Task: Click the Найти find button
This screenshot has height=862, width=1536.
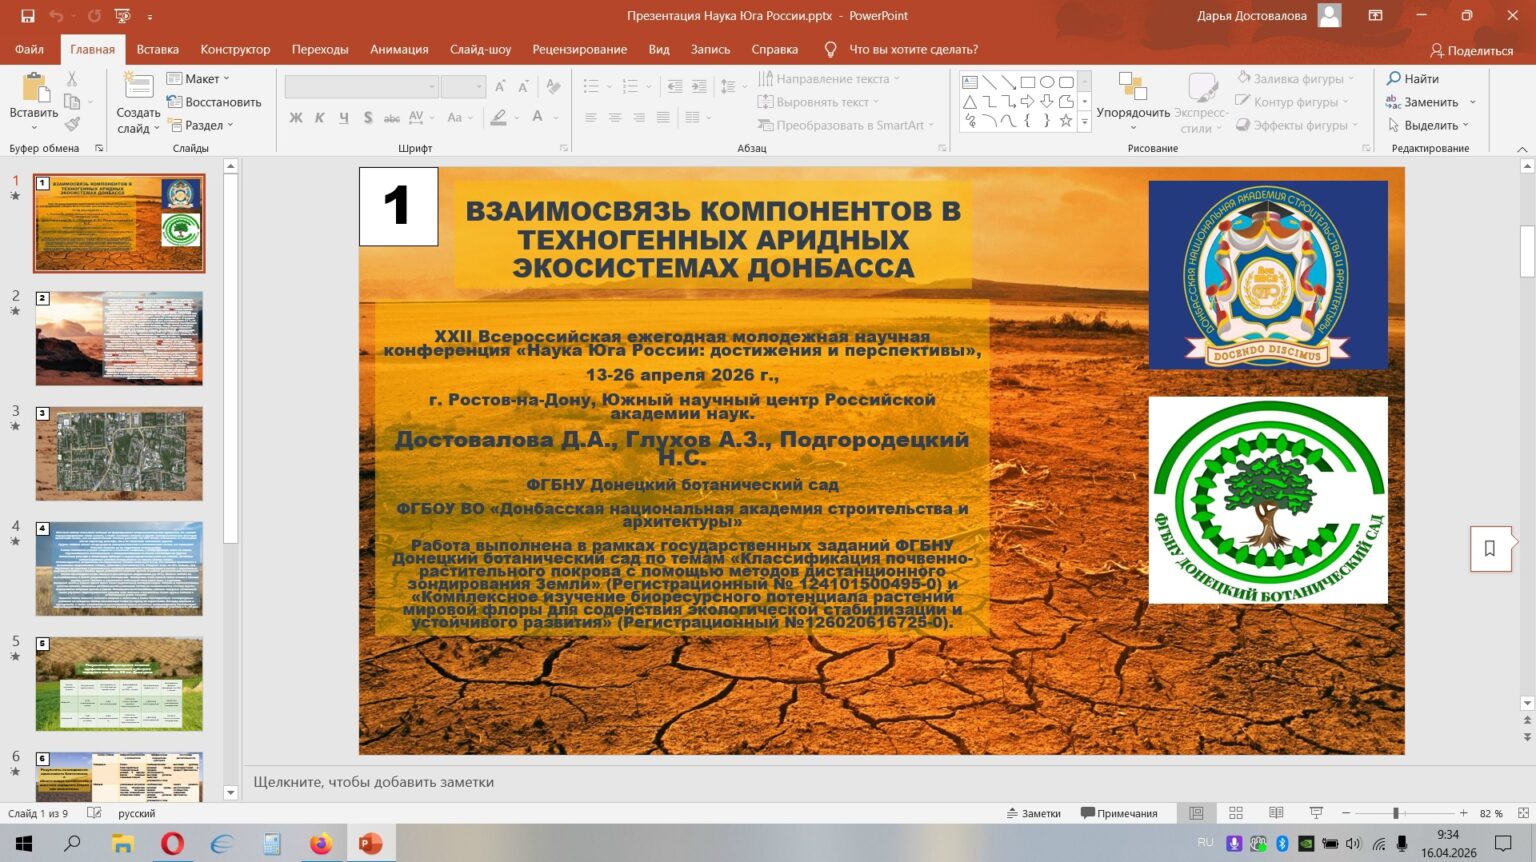Action: (x=1413, y=79)
